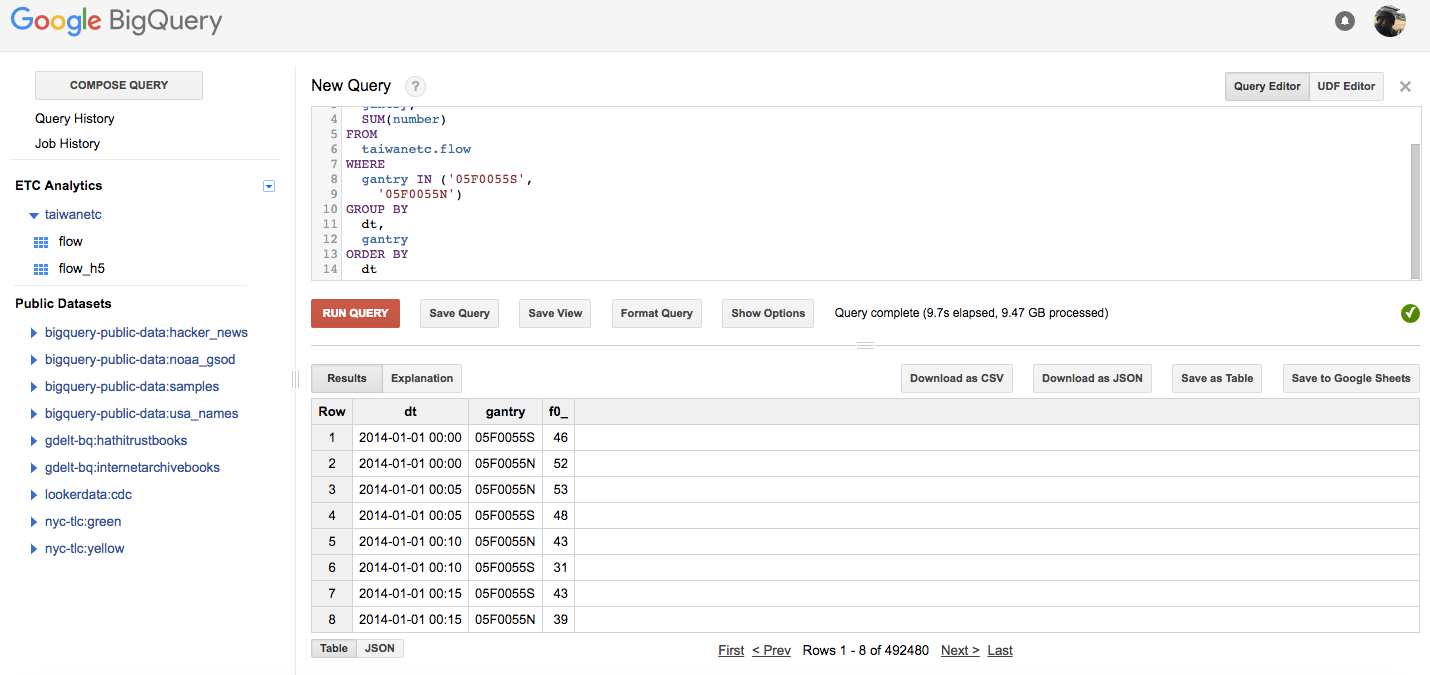Expand gdelt-bq:hathitrustbooks dataset arrow
Screen dimensions: 1430x675
pos(34,441)
